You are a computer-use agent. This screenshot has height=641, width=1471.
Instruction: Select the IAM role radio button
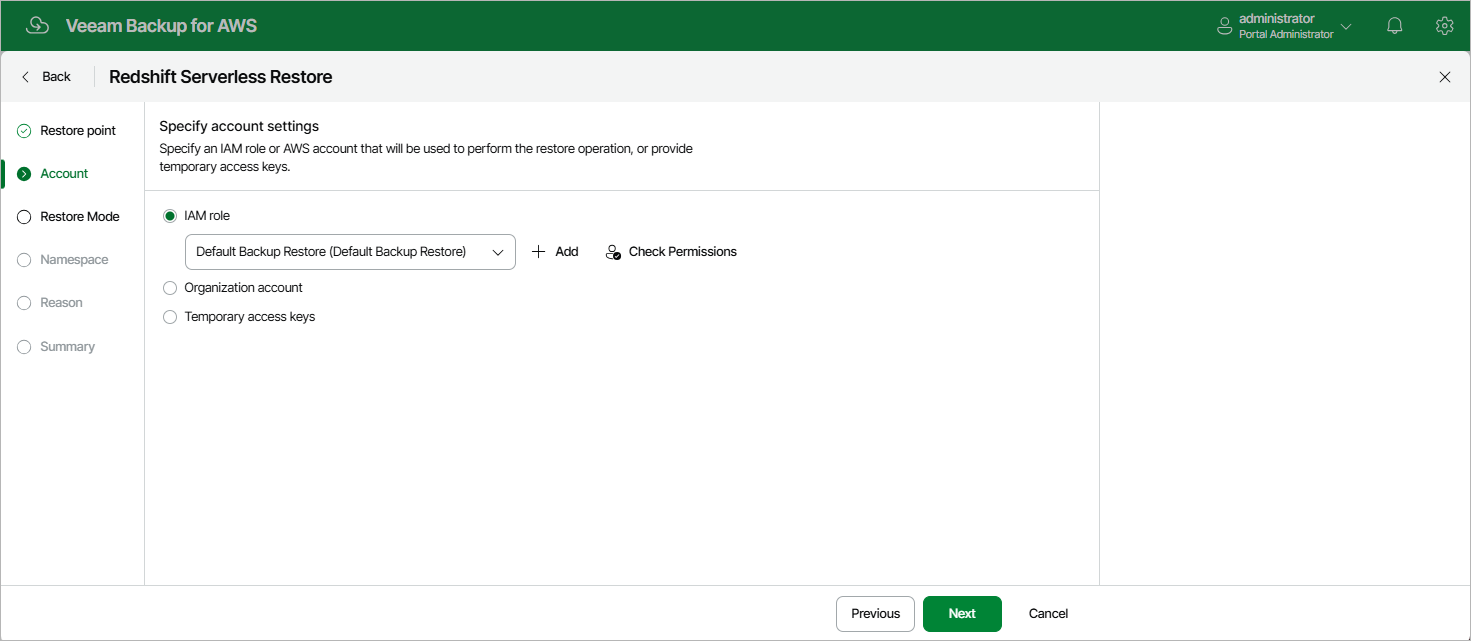pyautogui.click(x=170, y=216)
